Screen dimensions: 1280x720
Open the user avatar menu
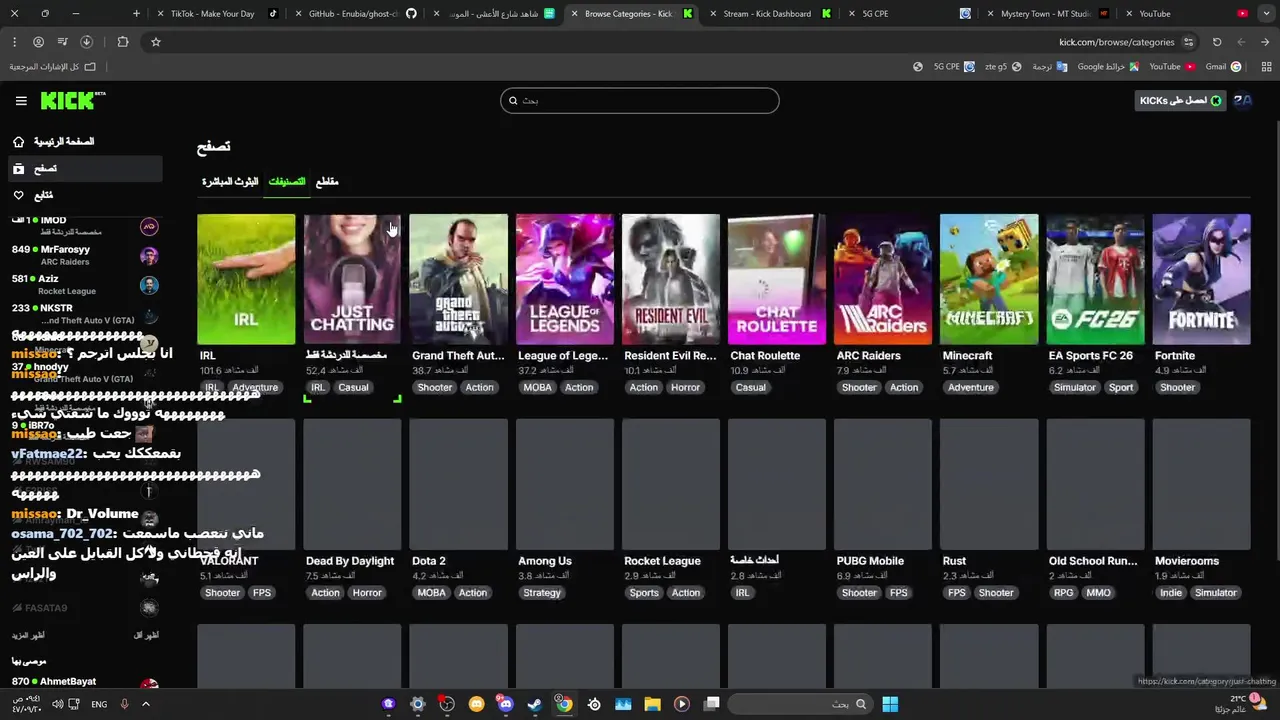tap(1242, 100)
